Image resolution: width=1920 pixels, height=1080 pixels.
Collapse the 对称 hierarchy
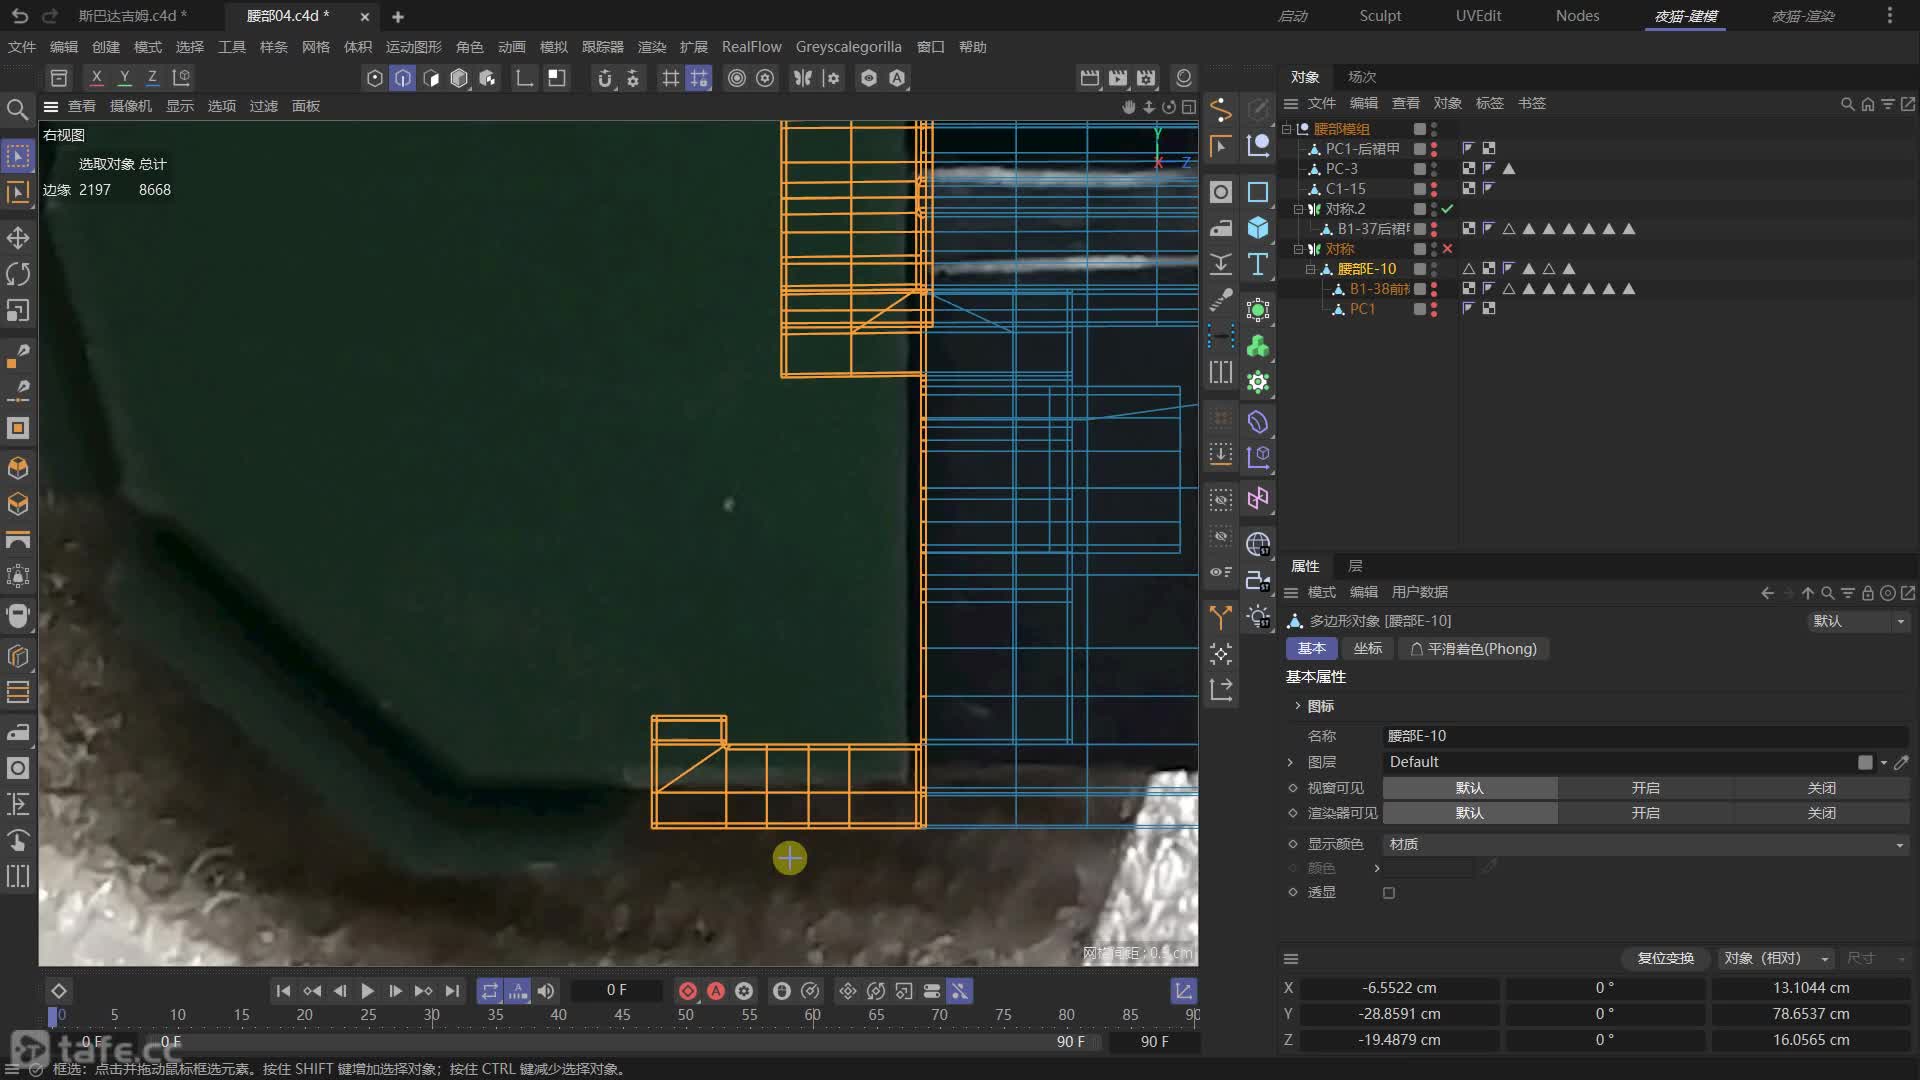(x=1299, y=249)
